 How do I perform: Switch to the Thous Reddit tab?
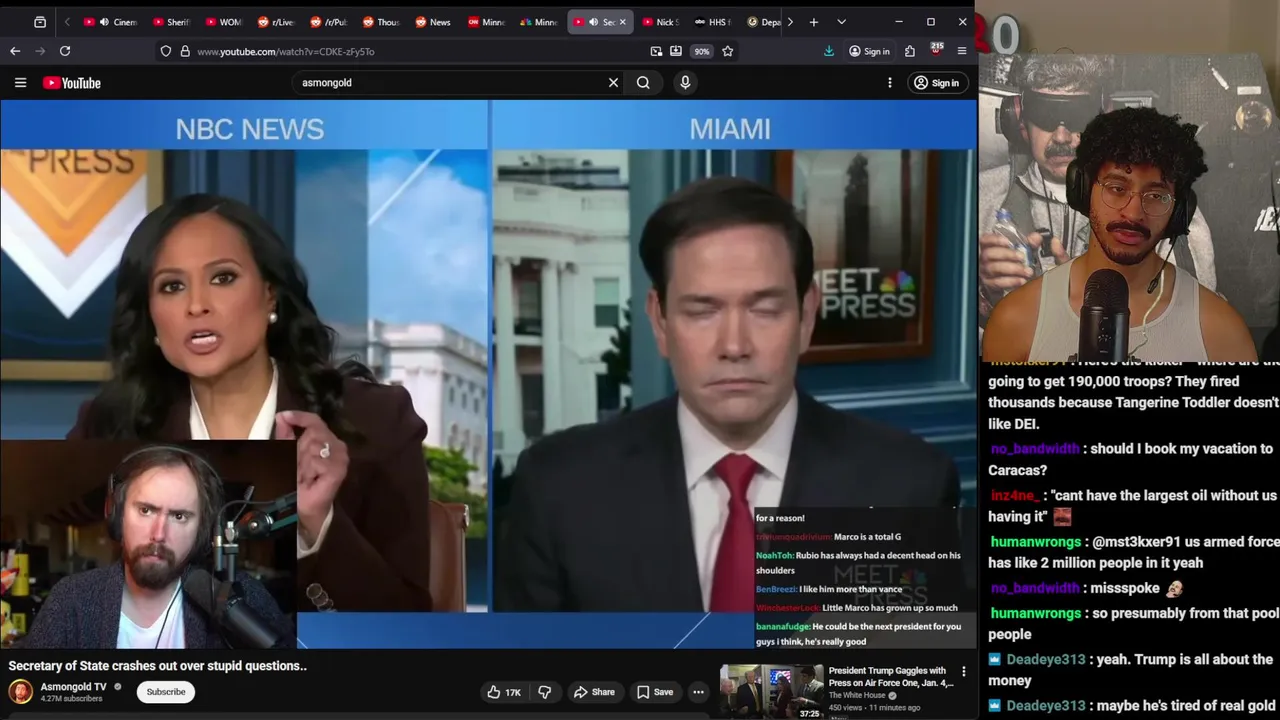point(381,22)
